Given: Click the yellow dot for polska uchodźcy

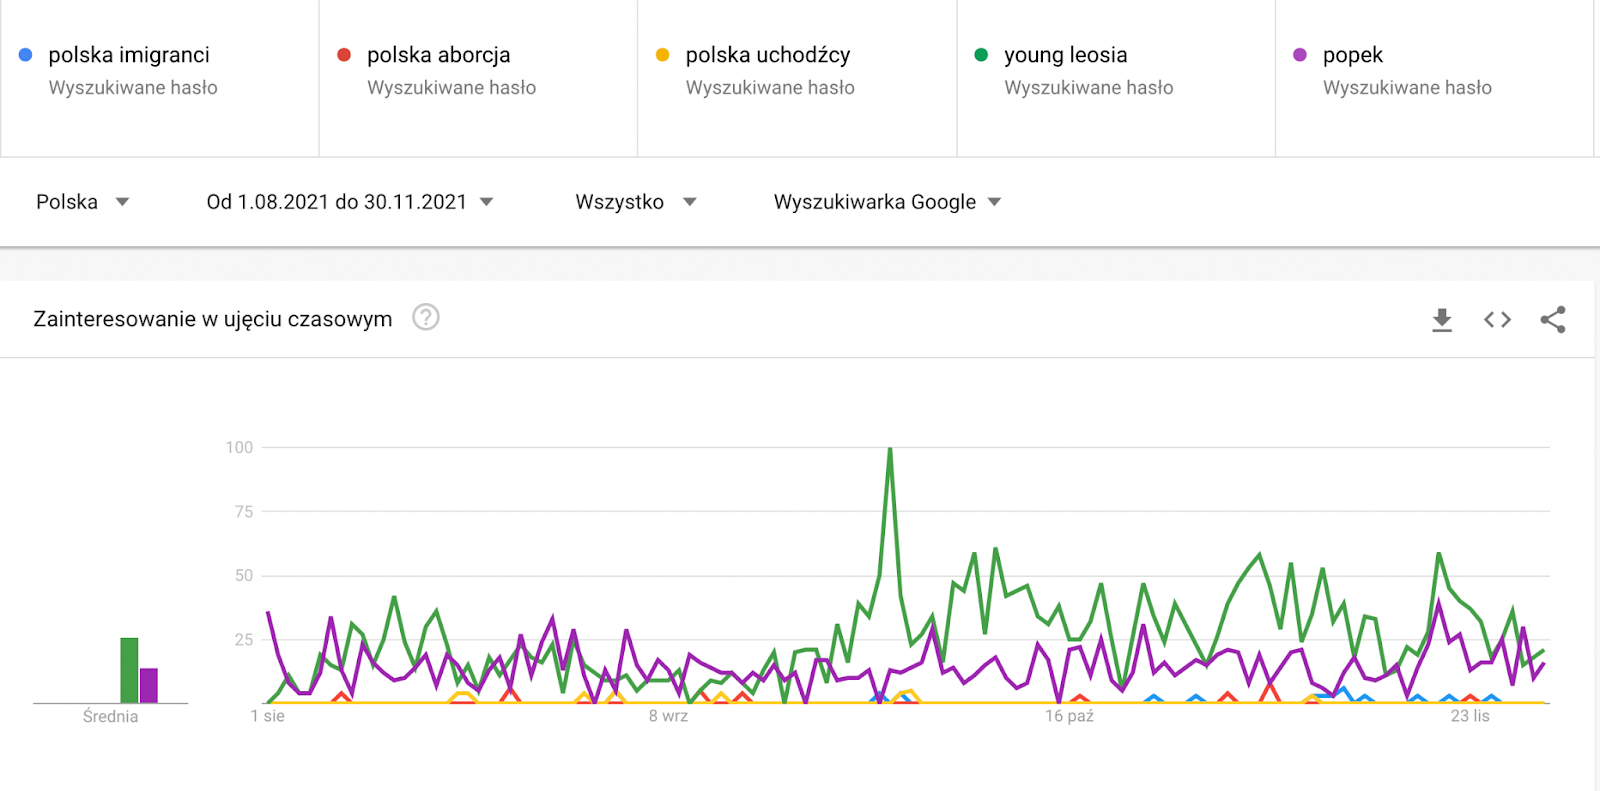Looking at the screenshot, I should pyautogui.click(x=662, y=55).
